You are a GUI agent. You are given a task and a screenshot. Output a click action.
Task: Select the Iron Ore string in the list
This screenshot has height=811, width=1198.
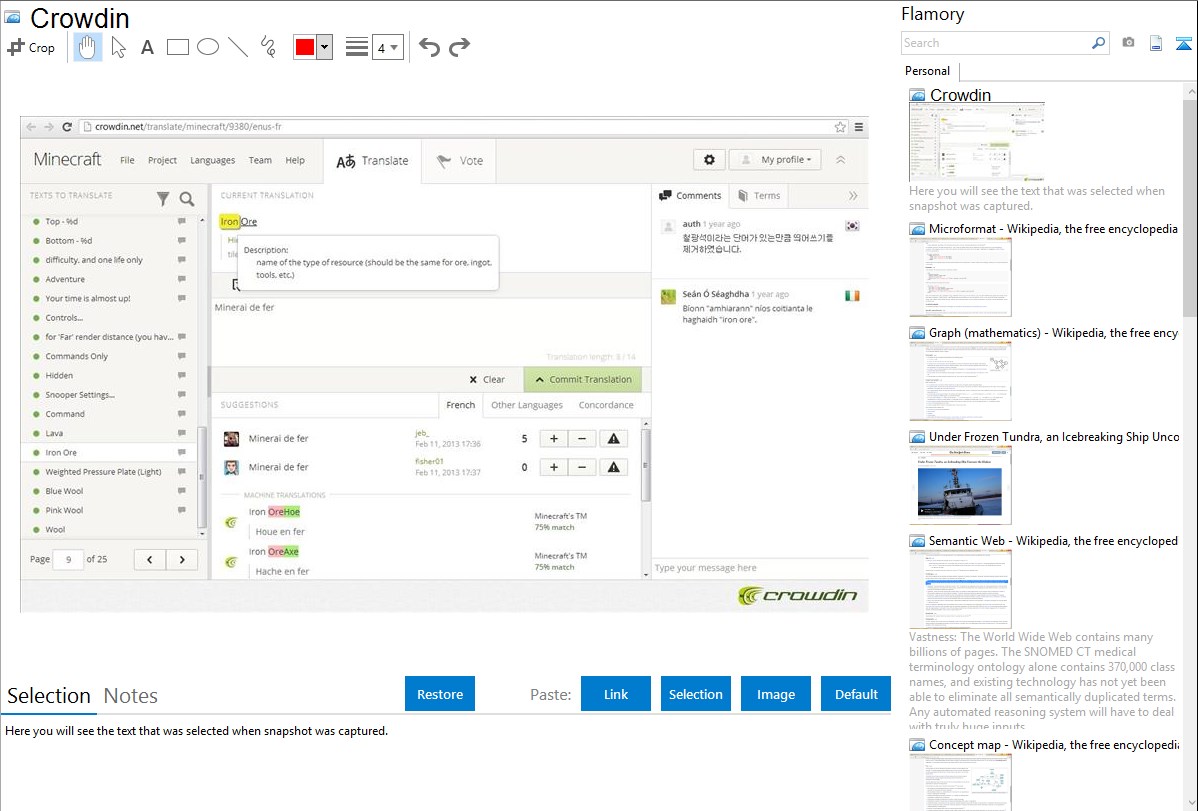point(108,453)
